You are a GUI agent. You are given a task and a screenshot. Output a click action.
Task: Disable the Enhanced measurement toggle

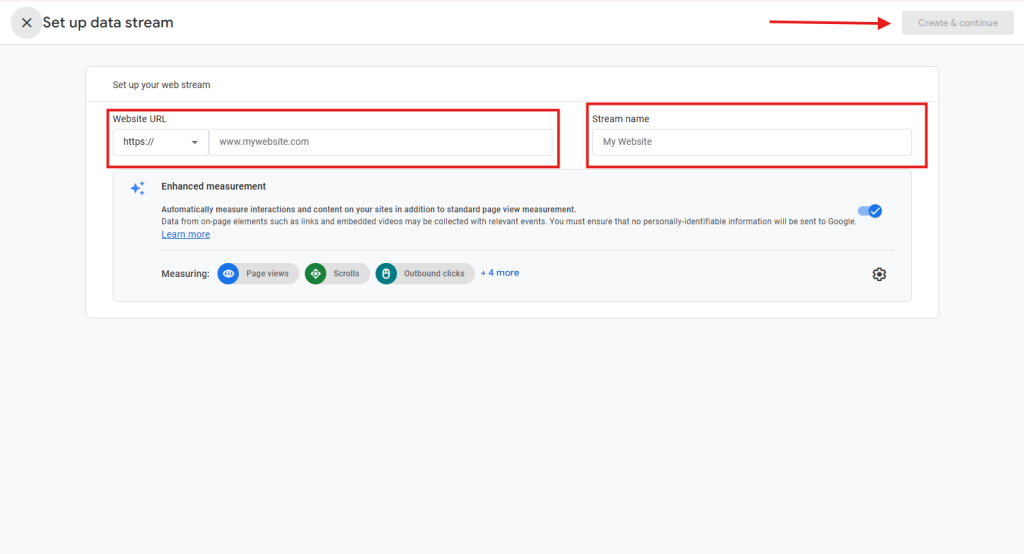[x=870, y=211]
